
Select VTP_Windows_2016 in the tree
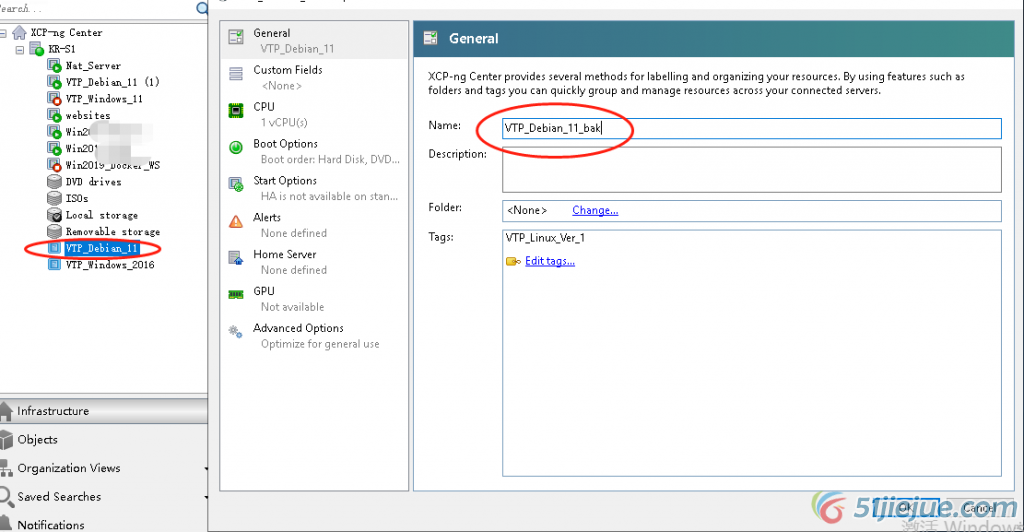tap(110, 265)
